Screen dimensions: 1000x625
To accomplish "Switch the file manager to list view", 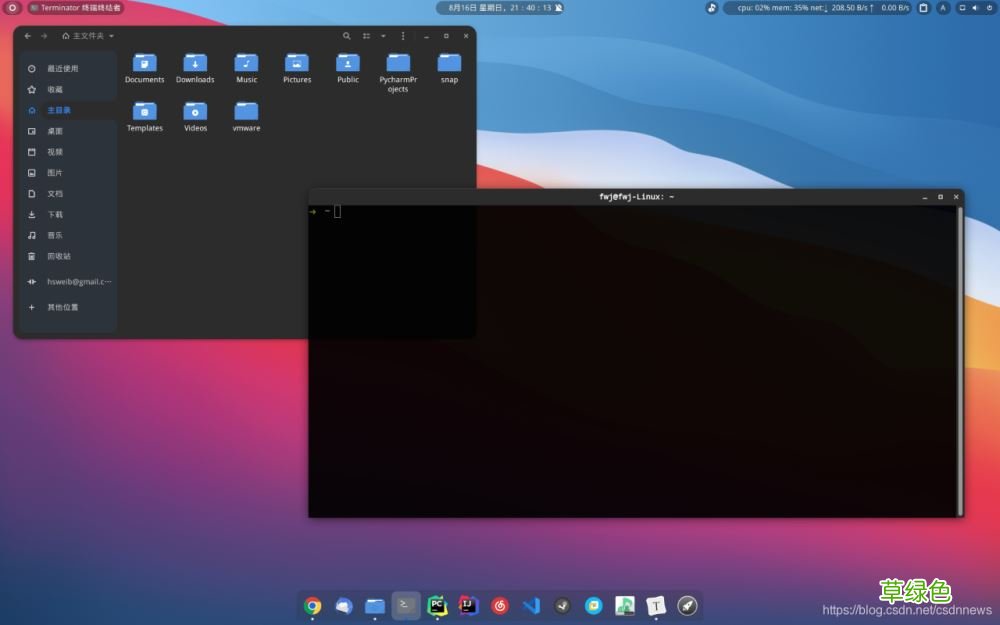I will pyautogui.click(x=366, y=36).
